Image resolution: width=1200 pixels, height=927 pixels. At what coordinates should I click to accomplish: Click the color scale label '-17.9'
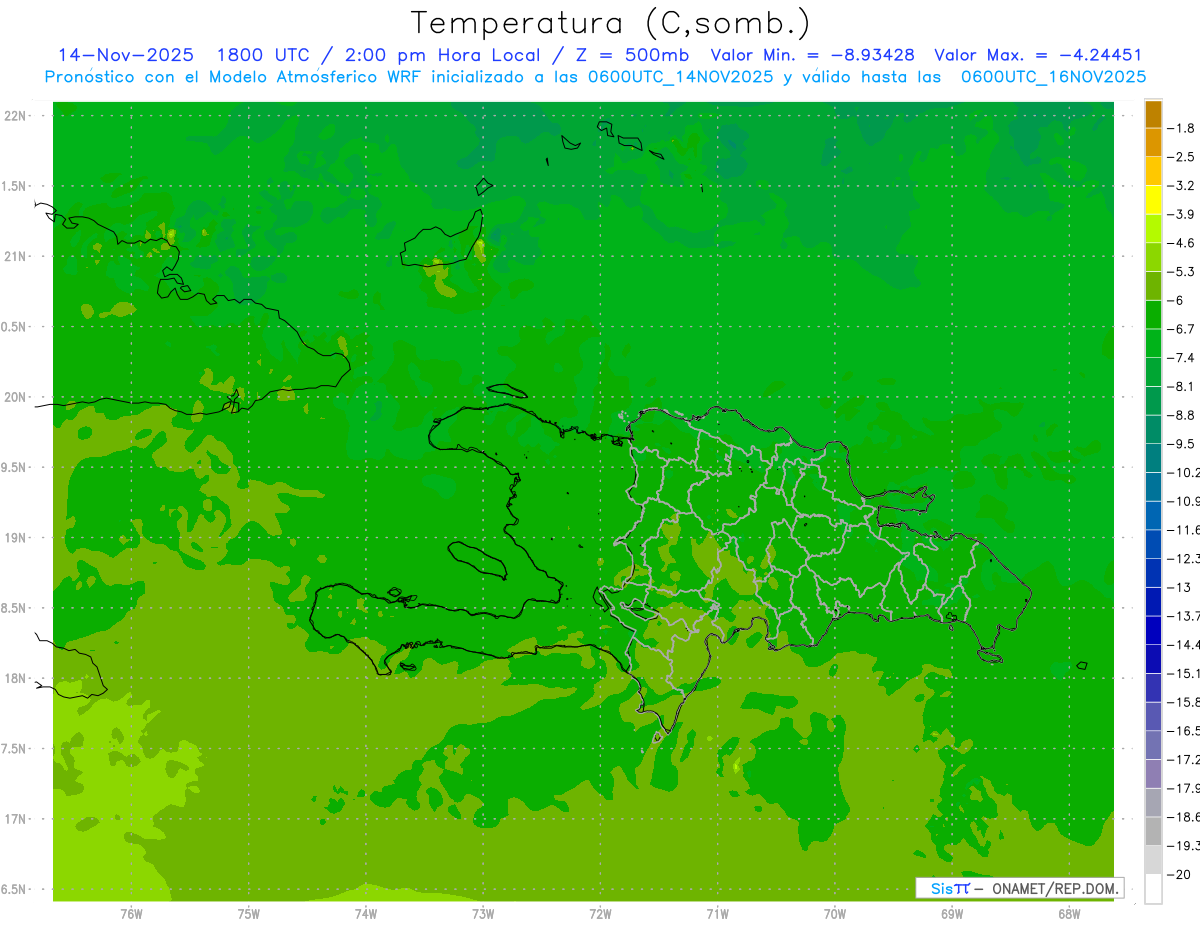(x=1185, y=788)
